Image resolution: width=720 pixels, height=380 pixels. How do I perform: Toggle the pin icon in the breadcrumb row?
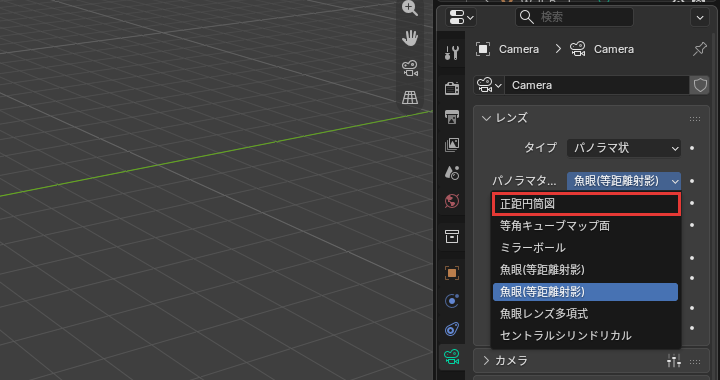[x=700, y=49]
